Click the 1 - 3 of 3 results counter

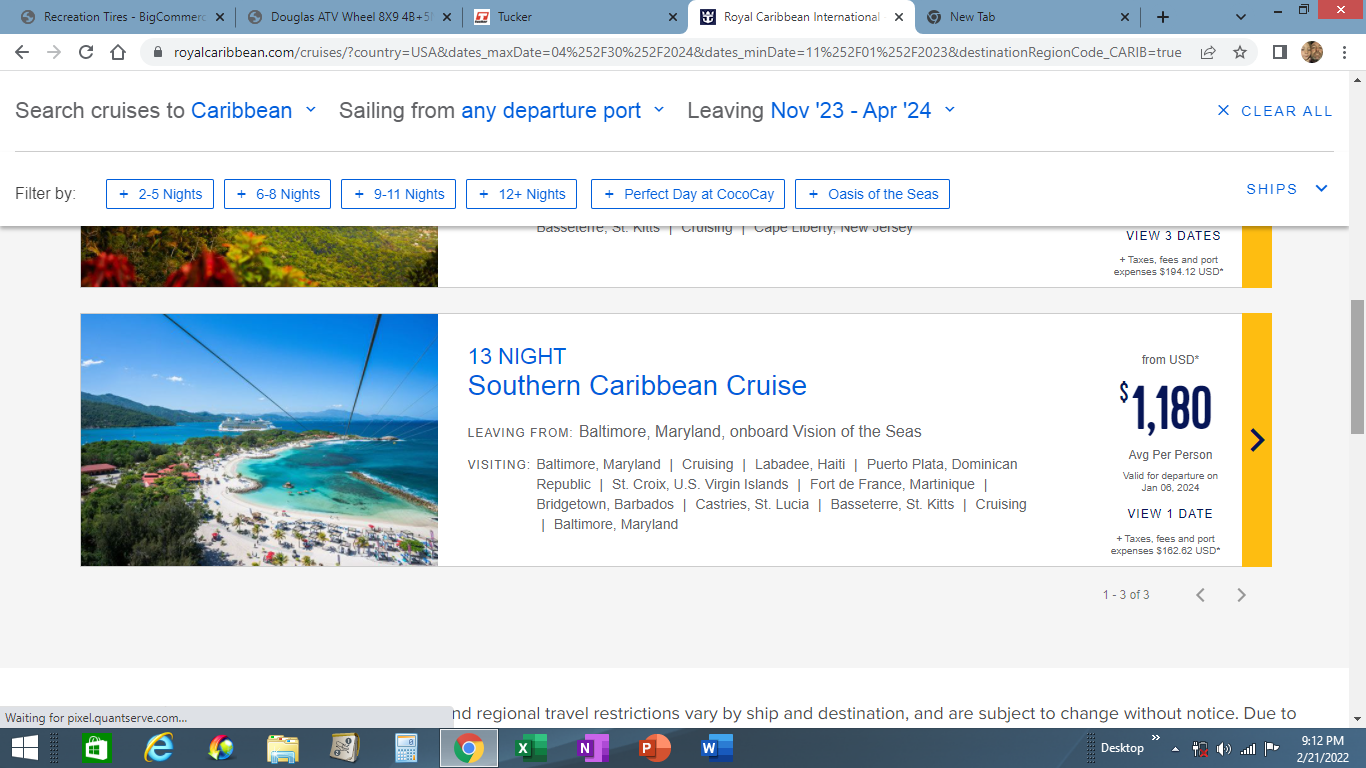point(1126,595)
